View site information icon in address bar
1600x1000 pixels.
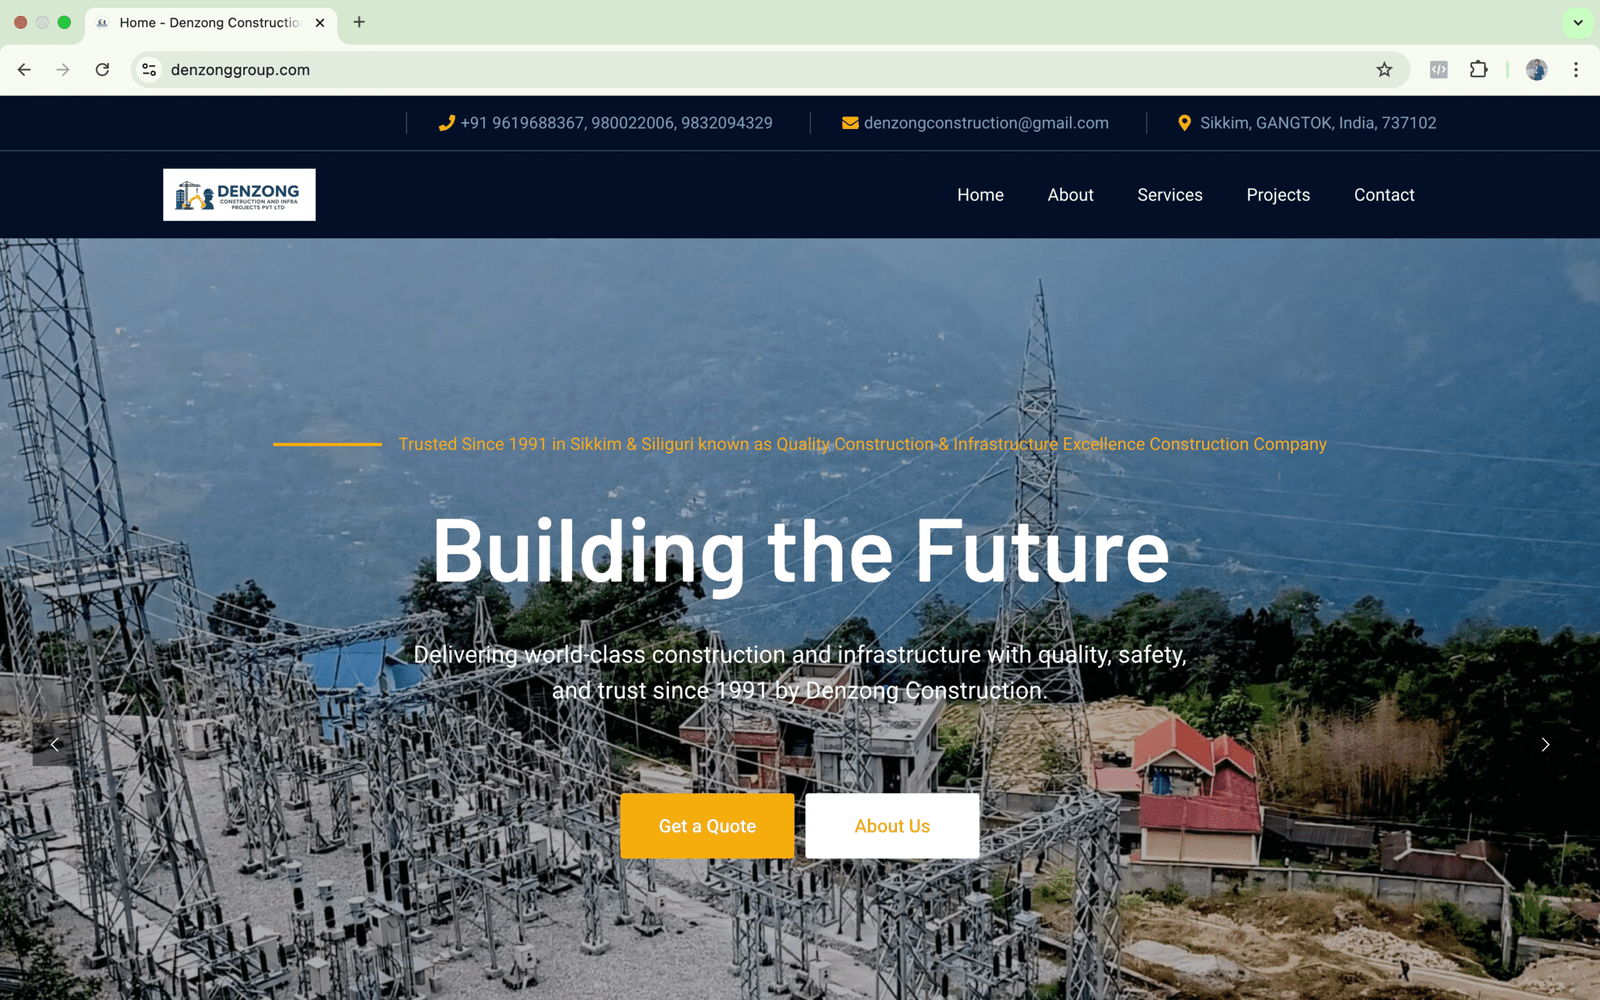pyautogui.click(x=149, y=70)
